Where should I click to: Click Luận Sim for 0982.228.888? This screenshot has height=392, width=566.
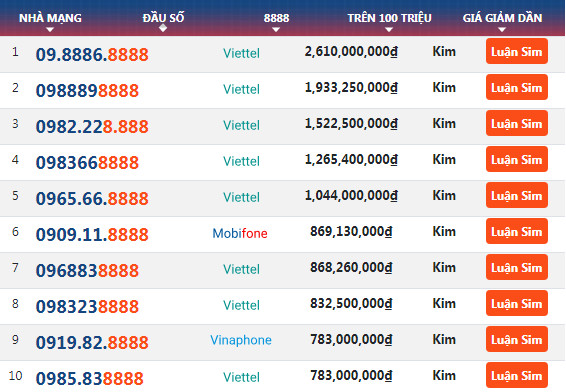point(517,123)
